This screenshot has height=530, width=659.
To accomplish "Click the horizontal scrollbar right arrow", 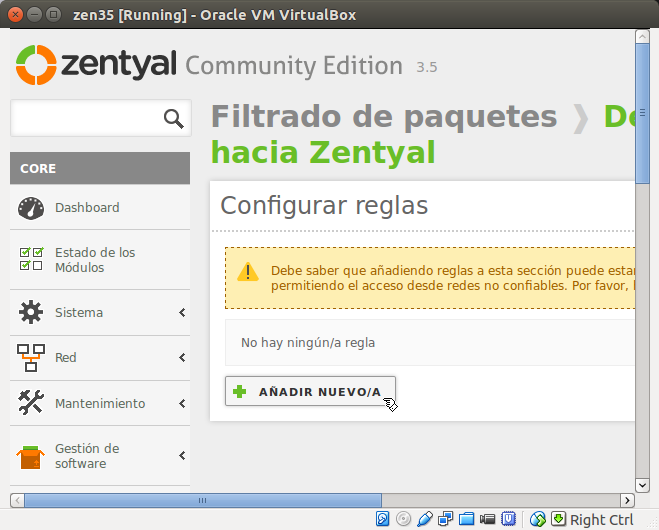I will point(627,500).
